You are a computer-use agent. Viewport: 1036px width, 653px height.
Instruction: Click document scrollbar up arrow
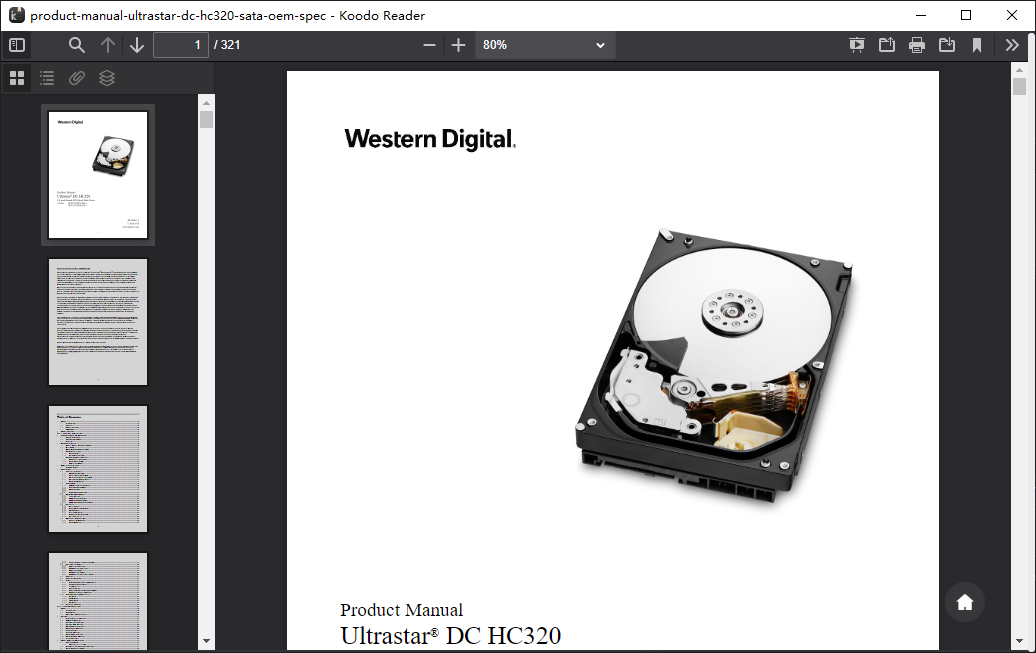click(x=1019, y=69)
